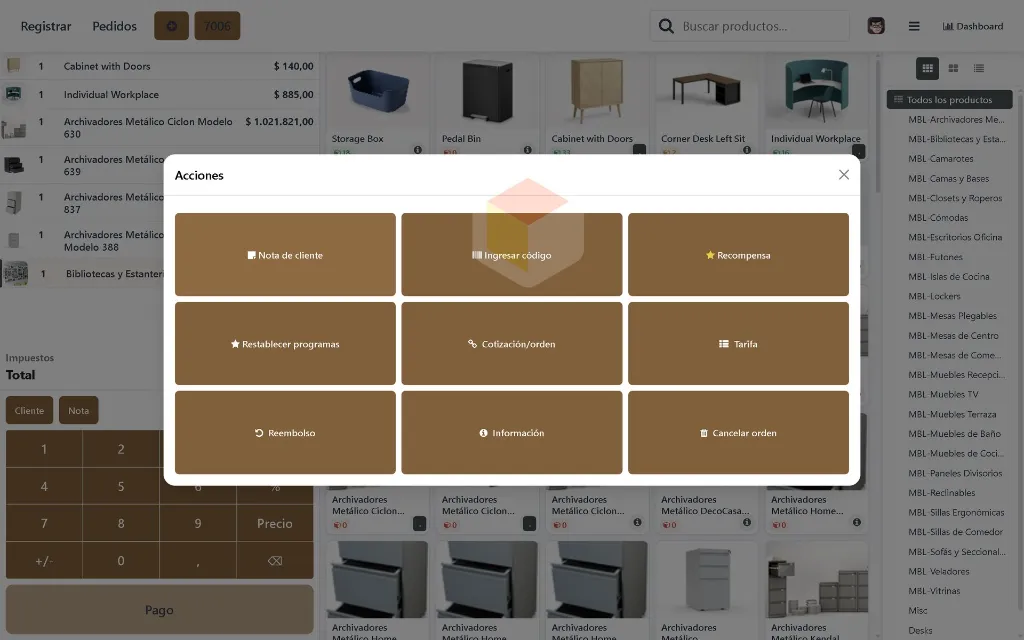This screenshot has width=1024, height=640.
Task: Select MBL-Muebles de Baño category
Action: [954, 434]
